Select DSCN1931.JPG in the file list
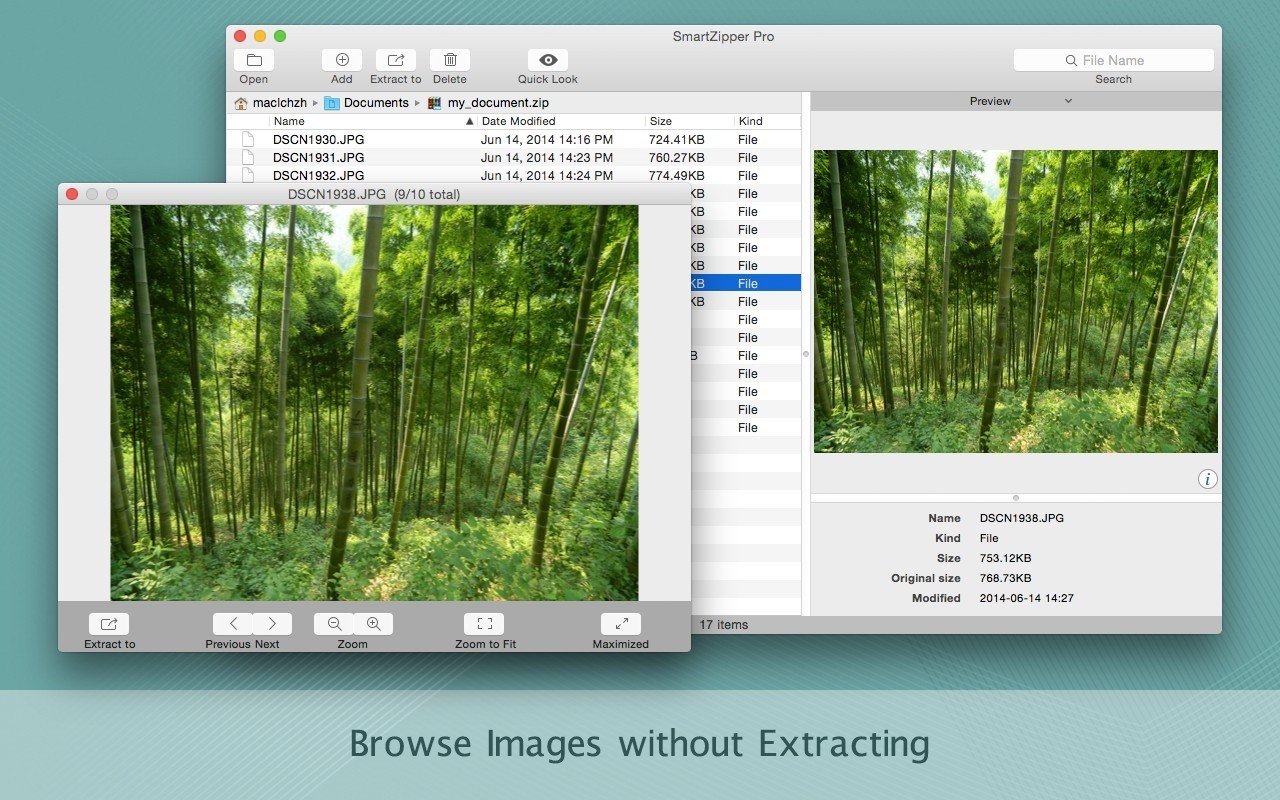 click(x=318, y=158)
